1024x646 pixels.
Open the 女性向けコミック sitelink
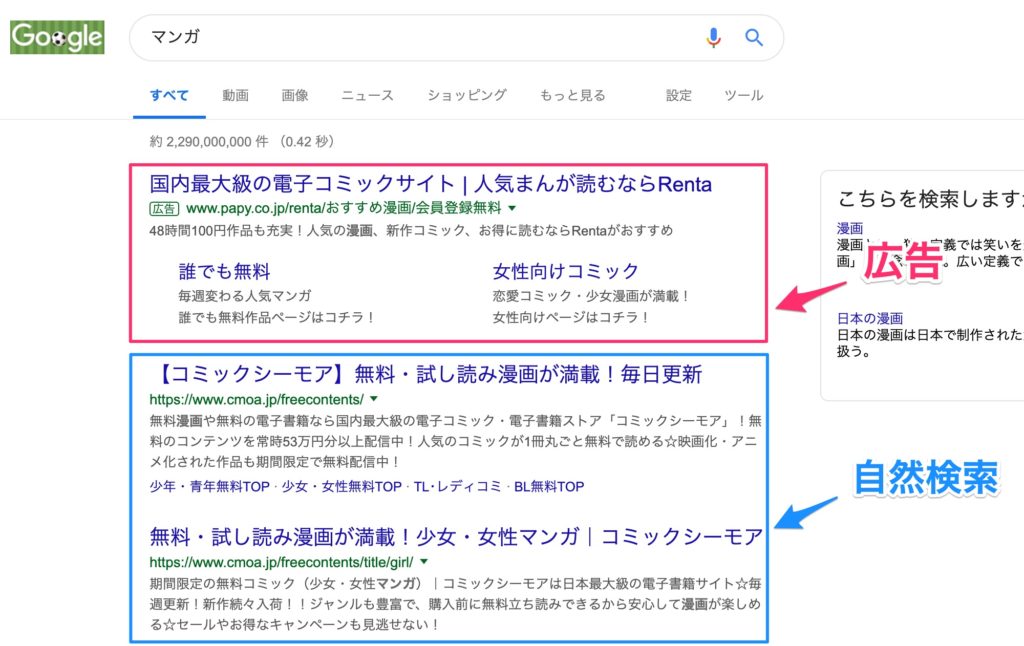coord(566,271)
